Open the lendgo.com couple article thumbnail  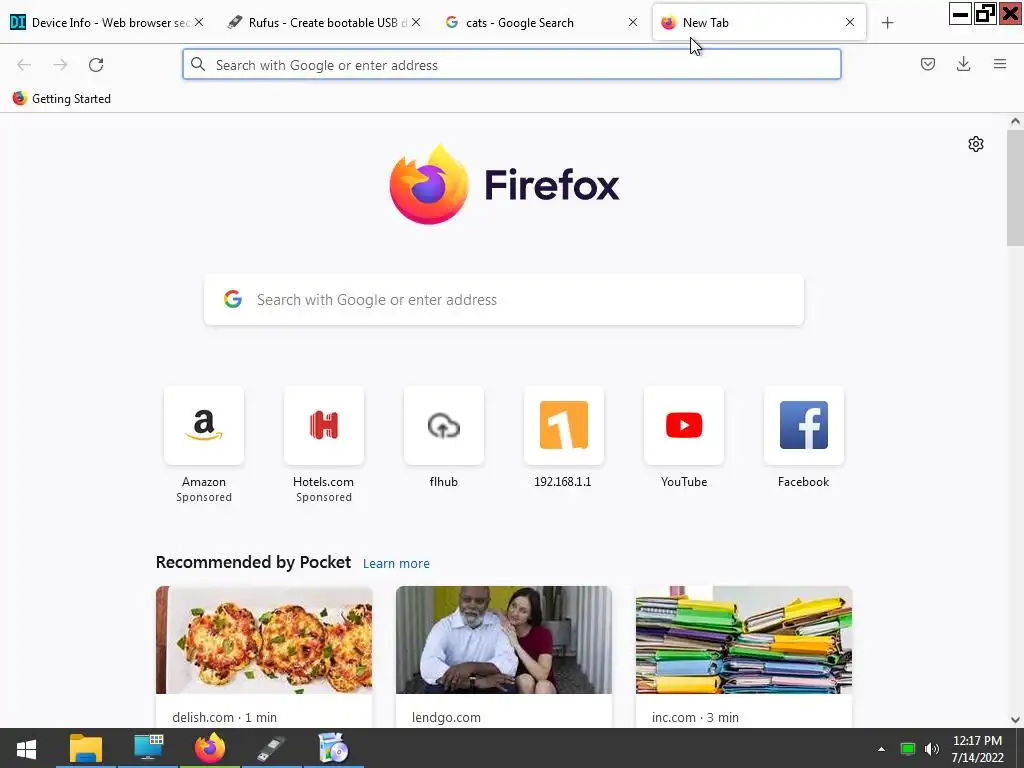pyautogui.click(x=504, y=640)
